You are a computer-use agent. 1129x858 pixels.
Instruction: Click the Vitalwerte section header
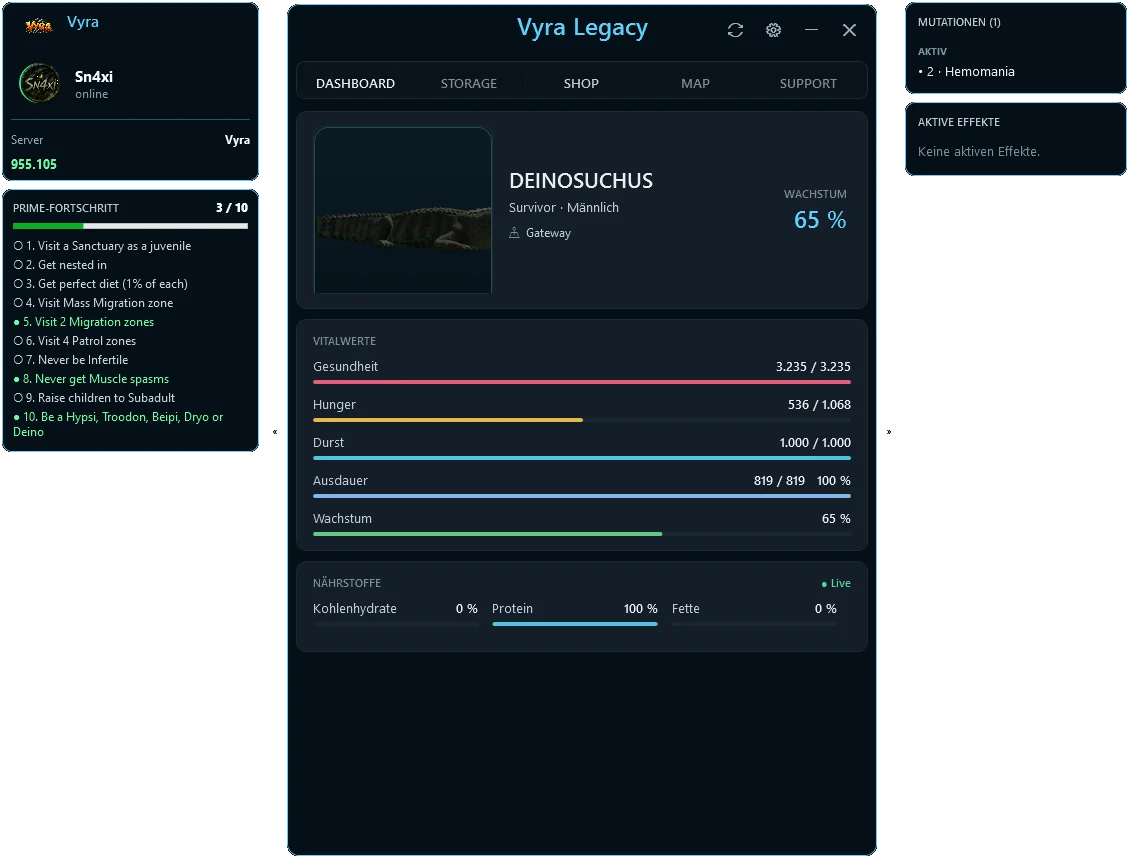pyautogui.click(x=344, y=341)
